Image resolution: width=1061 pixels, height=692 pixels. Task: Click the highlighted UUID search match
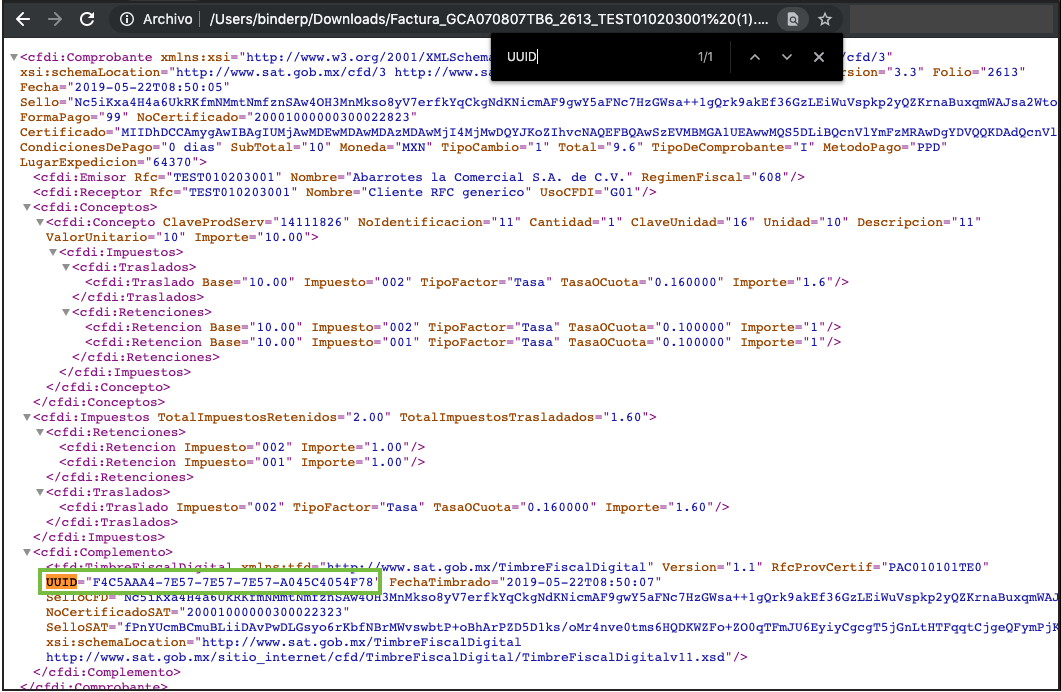(x=63, y=582)
